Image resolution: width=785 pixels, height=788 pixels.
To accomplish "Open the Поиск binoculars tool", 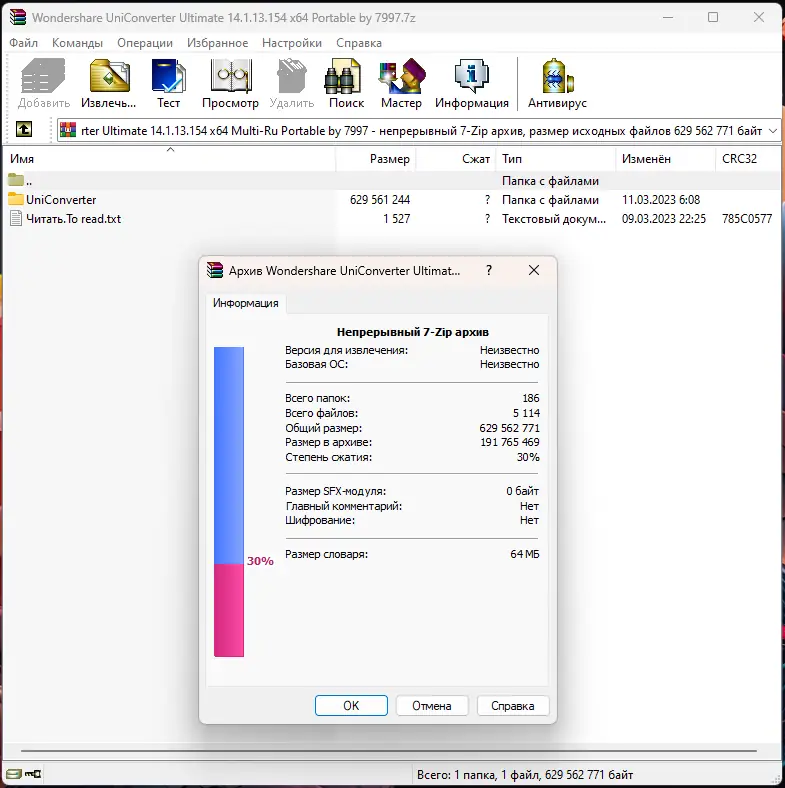I will (342, 76).
